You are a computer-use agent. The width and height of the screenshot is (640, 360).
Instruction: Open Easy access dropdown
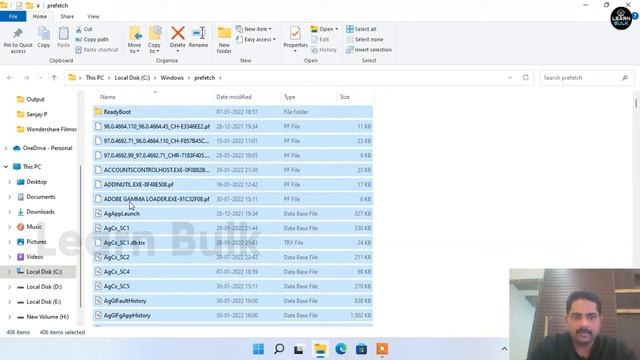[256, 40]
